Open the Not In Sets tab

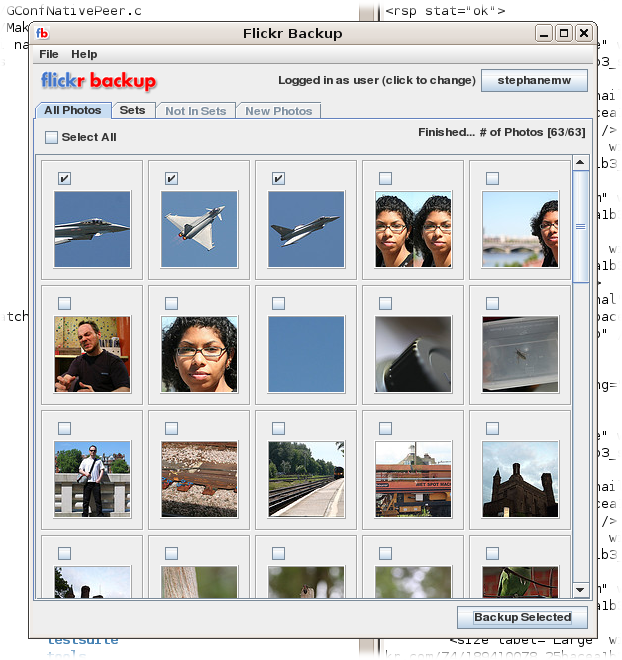click(x=196, y=111)
